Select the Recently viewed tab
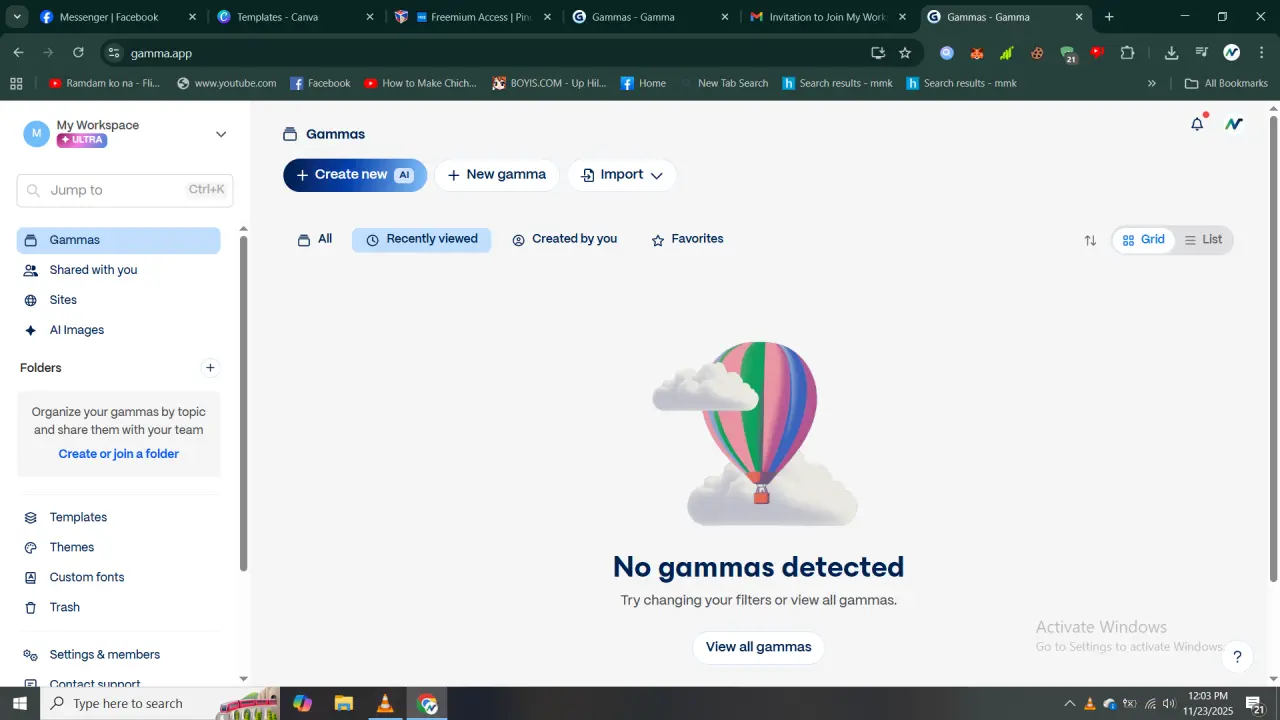 click(x=421, y=240)
